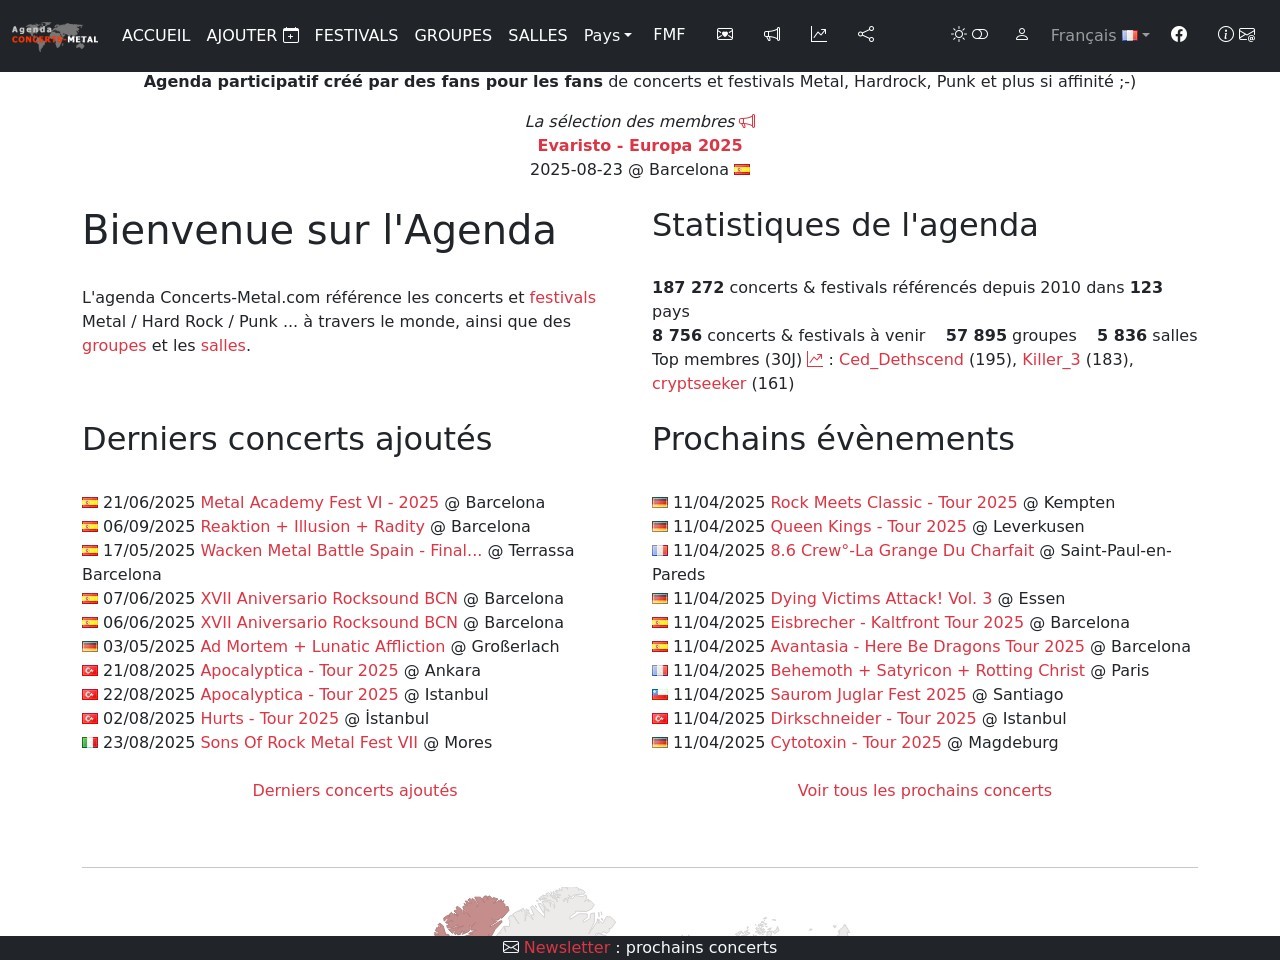
Task: Click the world map image below the divider
Action: 640,911
